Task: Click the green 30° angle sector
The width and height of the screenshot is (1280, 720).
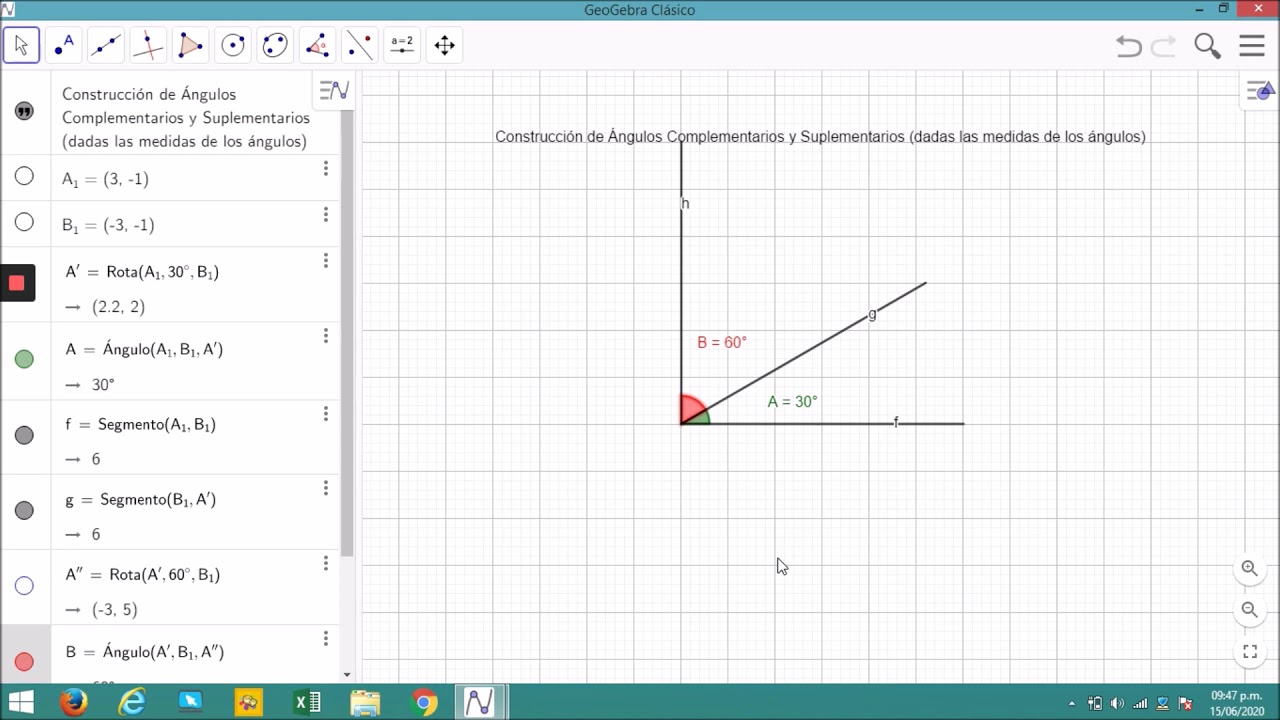Action: click(x=701, y=418)
